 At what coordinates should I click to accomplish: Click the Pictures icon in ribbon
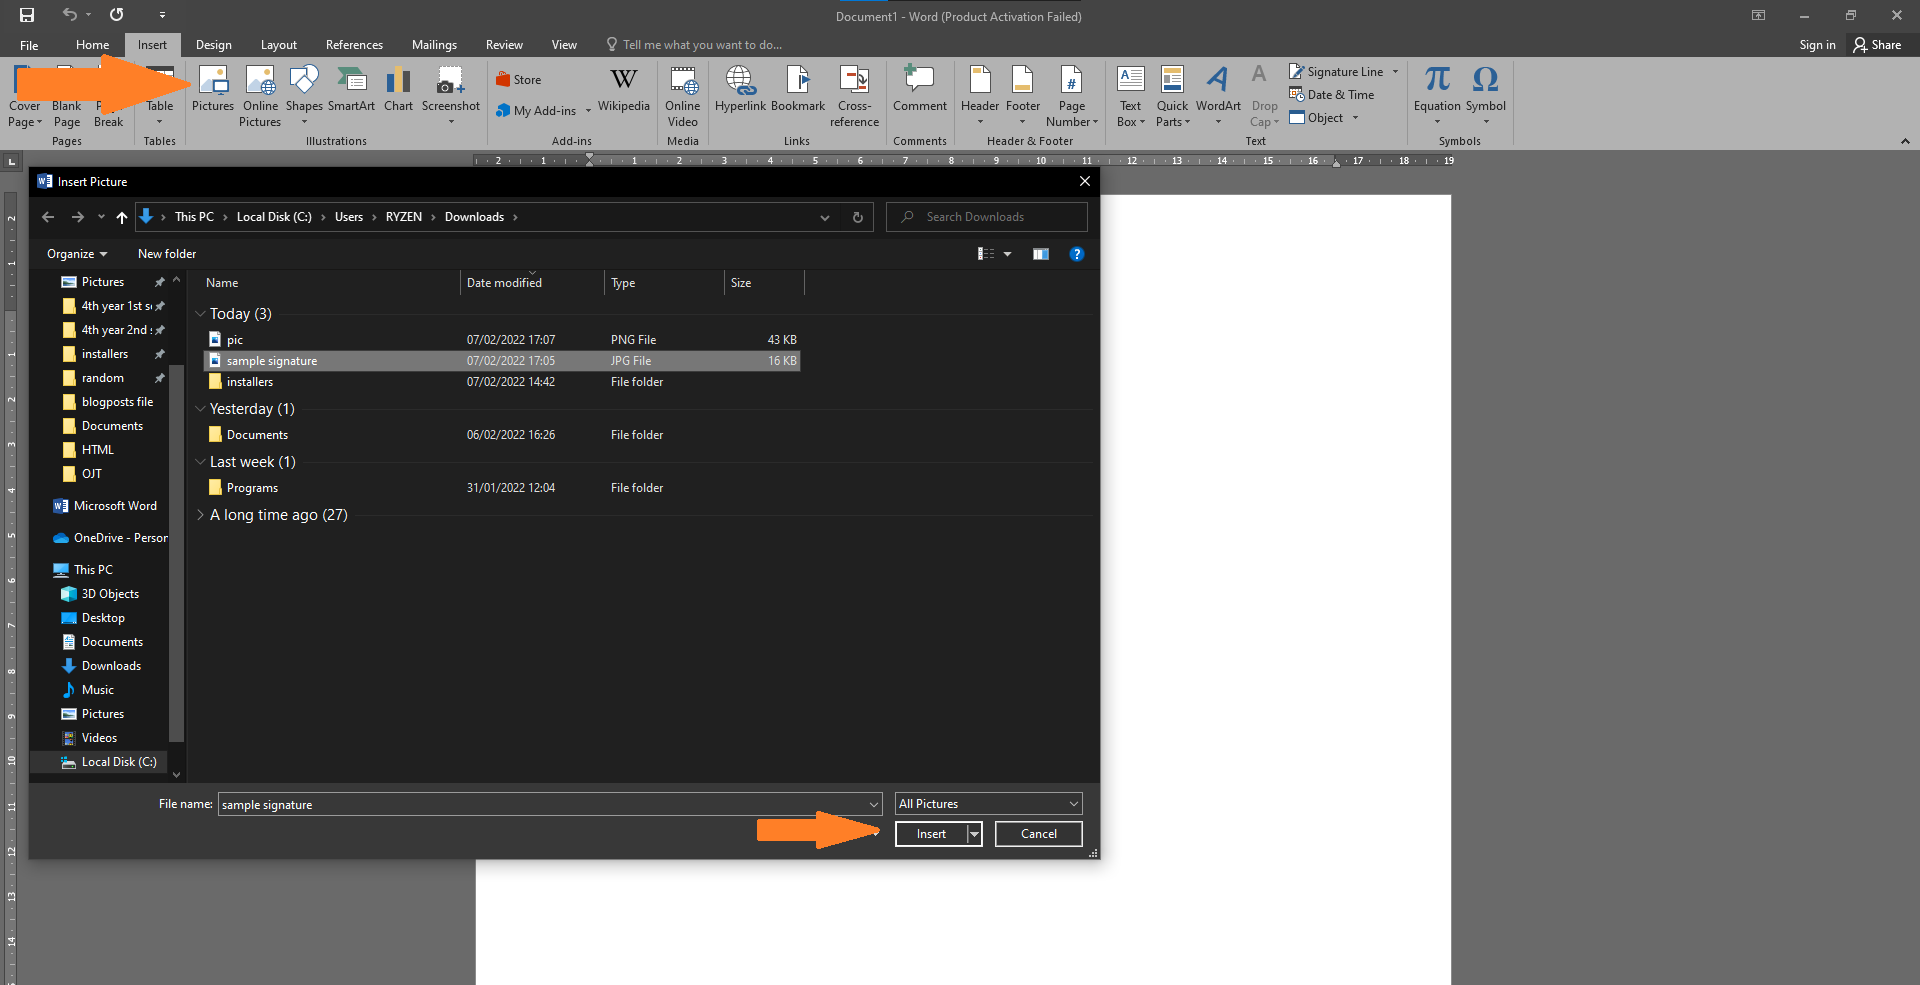213,88
